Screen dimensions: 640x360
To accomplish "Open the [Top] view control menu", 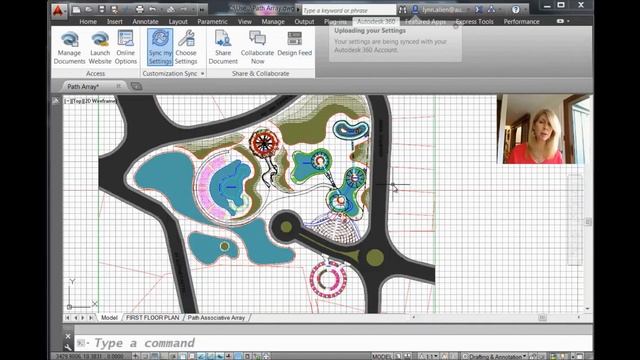I will pos(76,101).
